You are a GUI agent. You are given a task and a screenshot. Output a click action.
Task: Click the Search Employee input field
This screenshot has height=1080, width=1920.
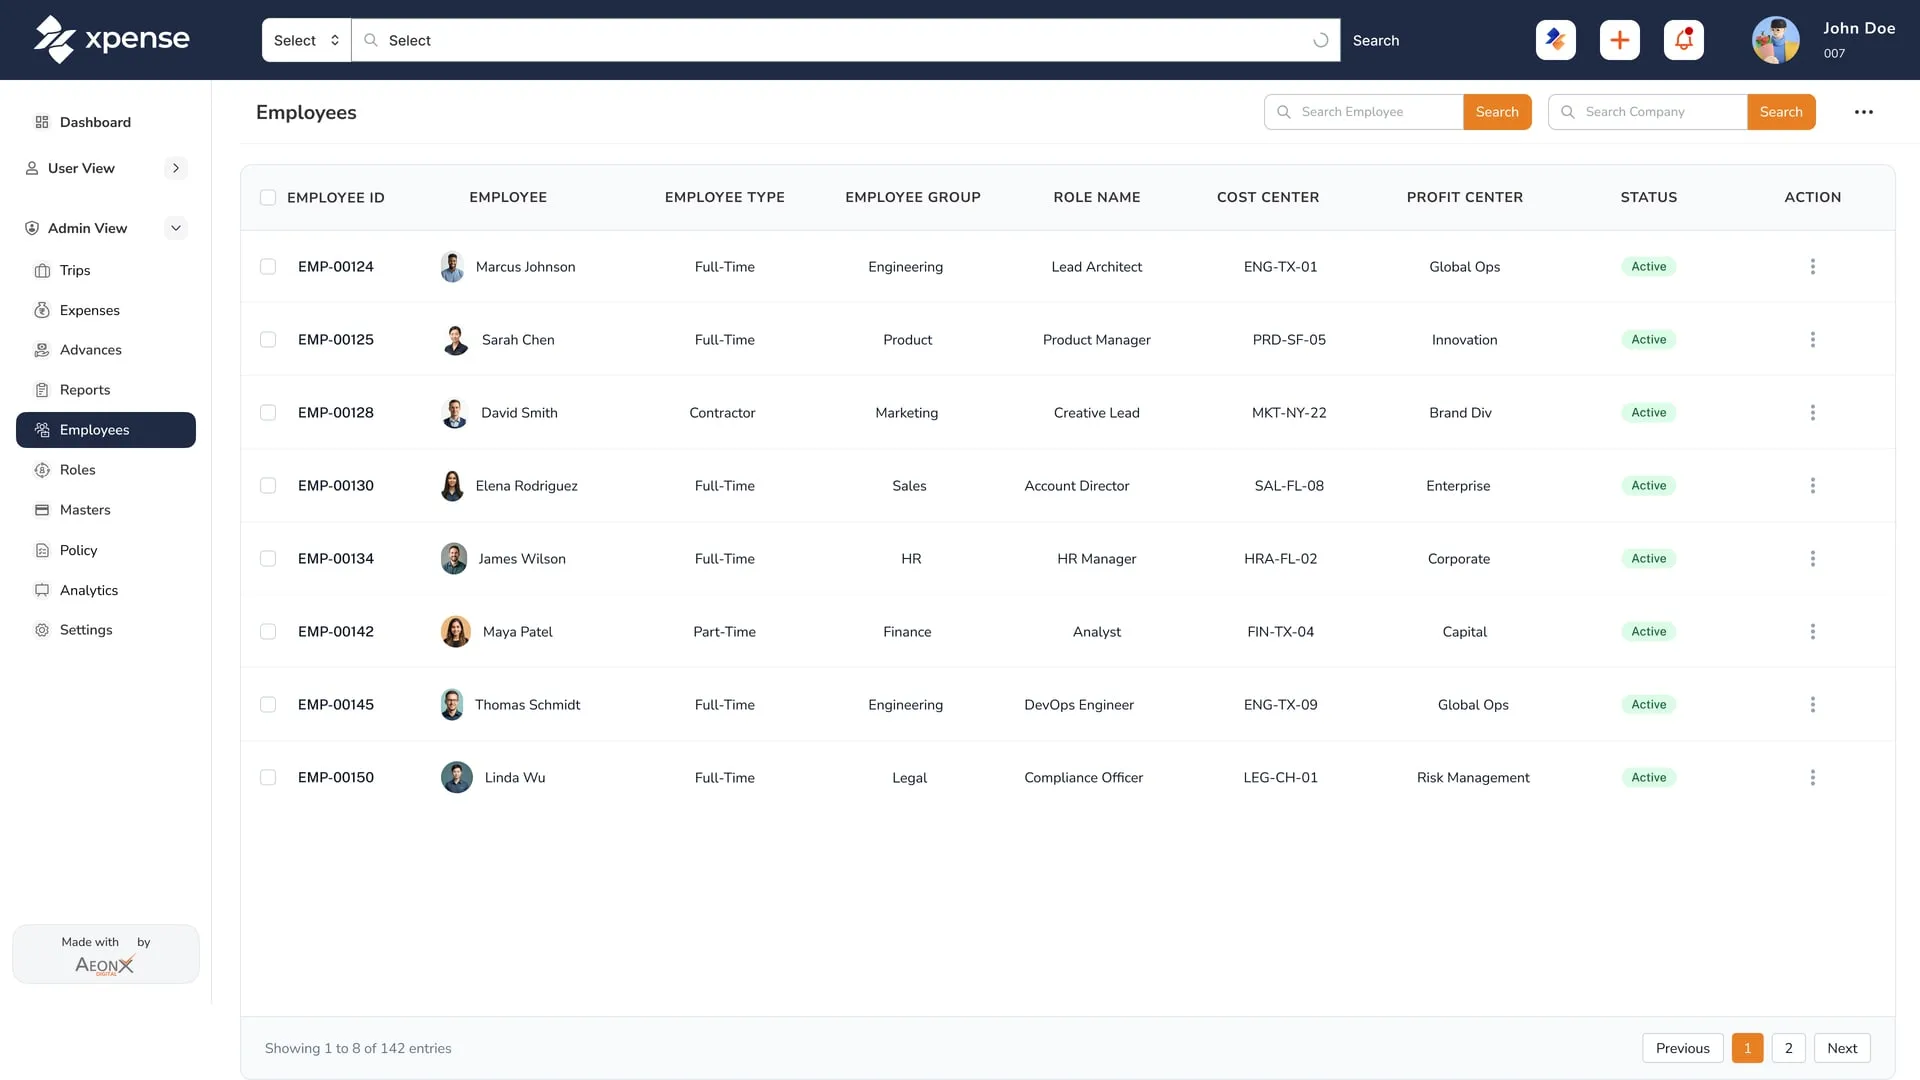click(x=1364, y=112)
